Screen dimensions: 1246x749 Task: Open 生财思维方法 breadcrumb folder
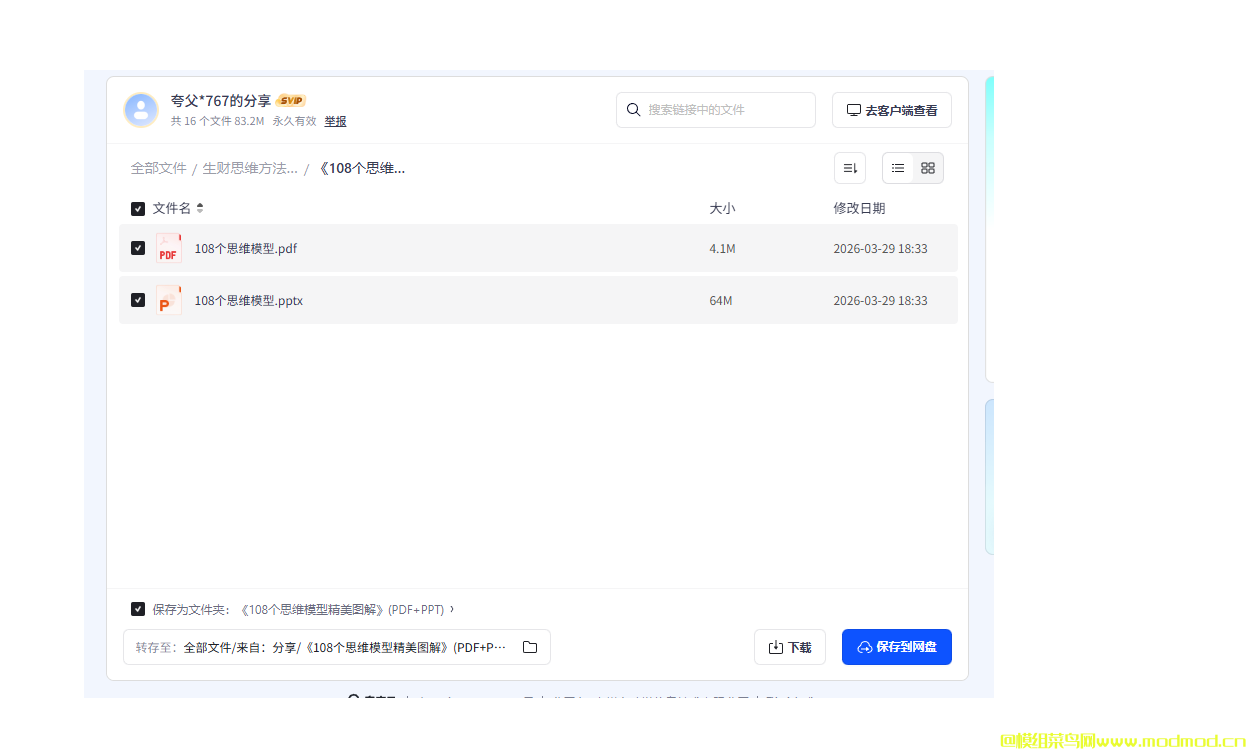pyautogui.click(x=250, y=168)
